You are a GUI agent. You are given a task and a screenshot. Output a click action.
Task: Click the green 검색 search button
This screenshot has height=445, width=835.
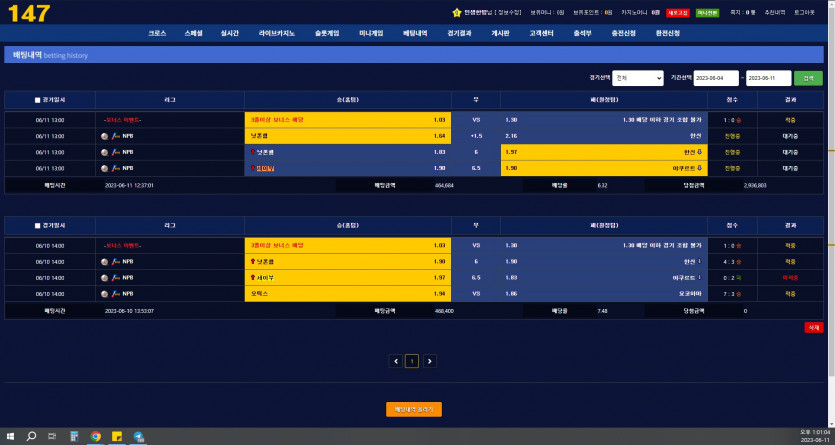(808, 77)
